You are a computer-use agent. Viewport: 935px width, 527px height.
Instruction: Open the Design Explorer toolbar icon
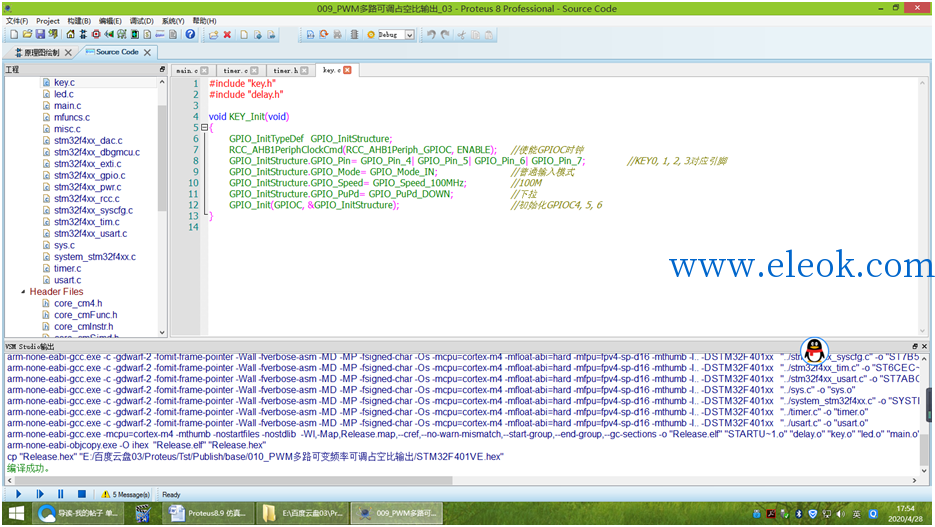[x=135, y=35]
